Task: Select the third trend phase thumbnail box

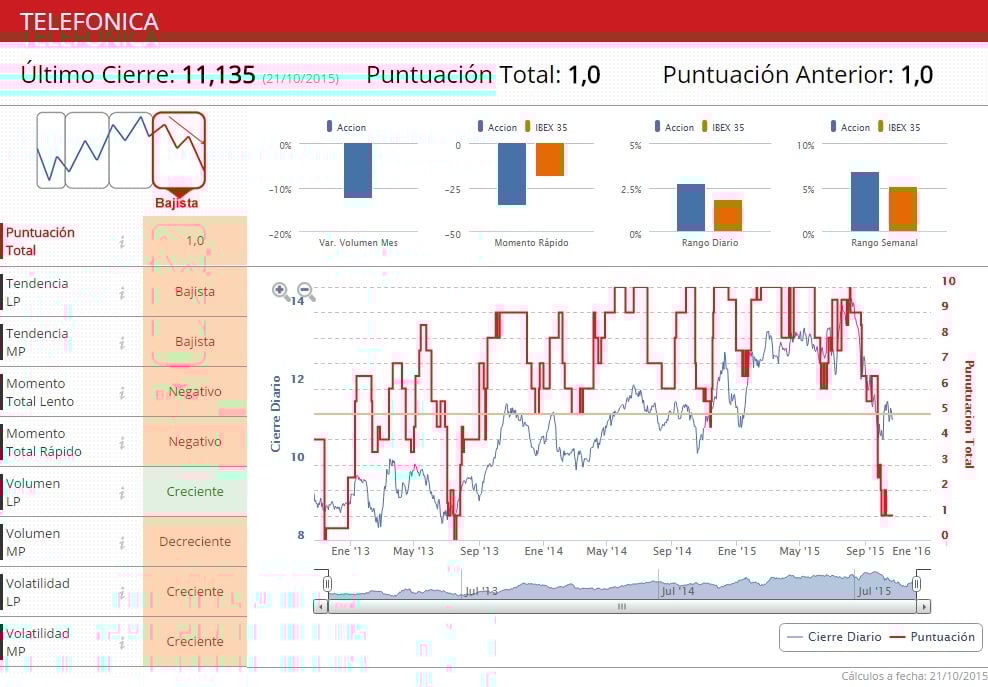Action: (130, 150)
